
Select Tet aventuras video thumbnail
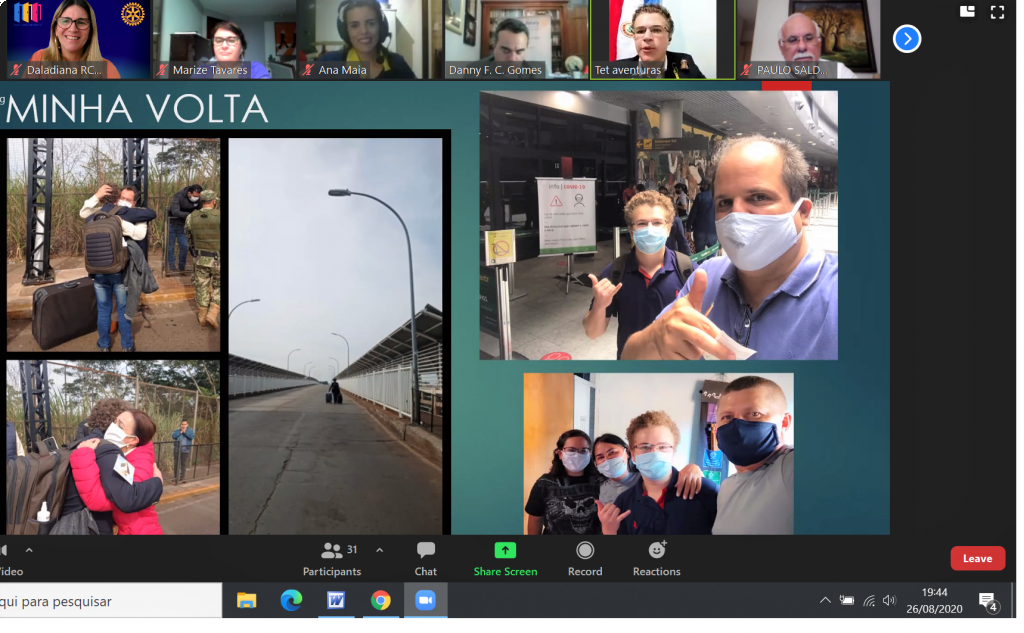662,40
